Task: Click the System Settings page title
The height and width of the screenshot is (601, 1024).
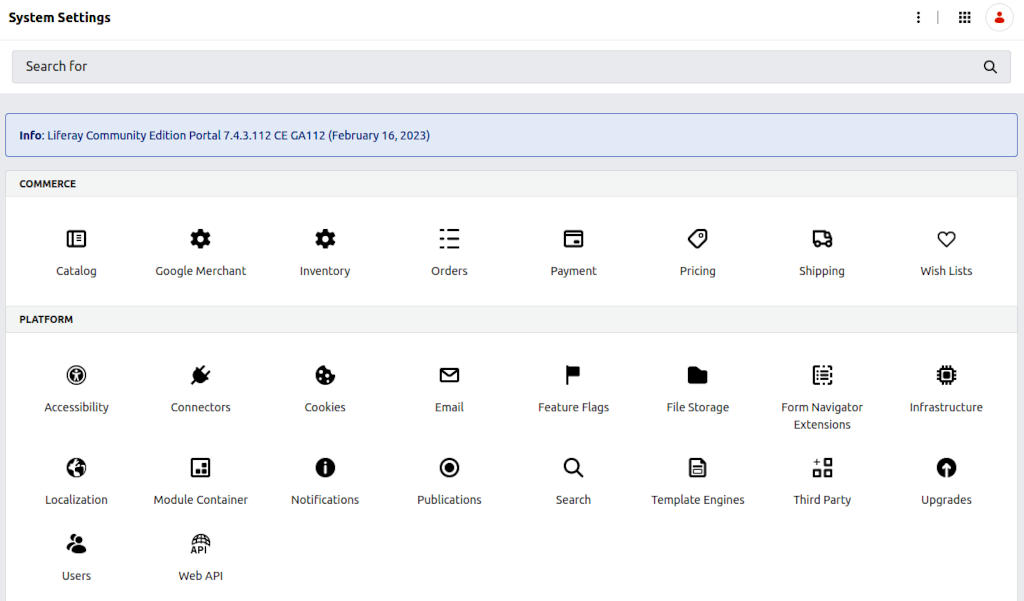Action: [x=59, y=18]
